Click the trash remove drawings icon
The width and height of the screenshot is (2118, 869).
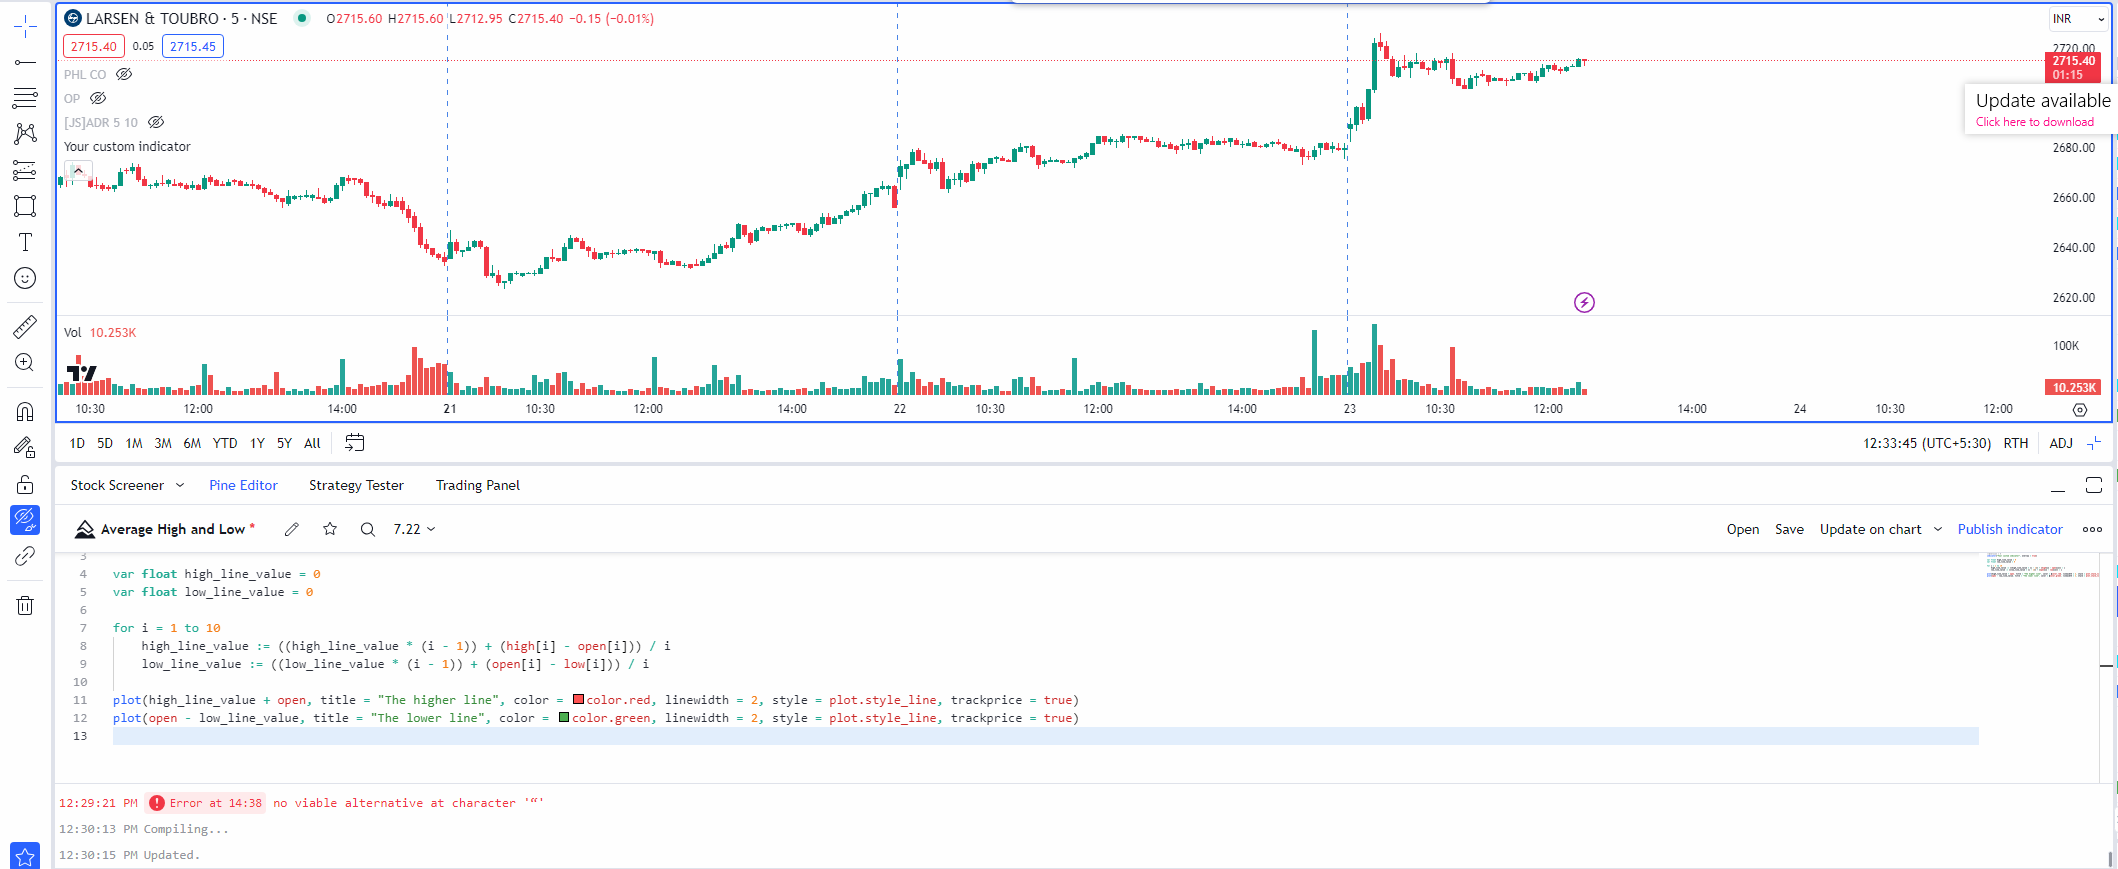pos(25,605)
